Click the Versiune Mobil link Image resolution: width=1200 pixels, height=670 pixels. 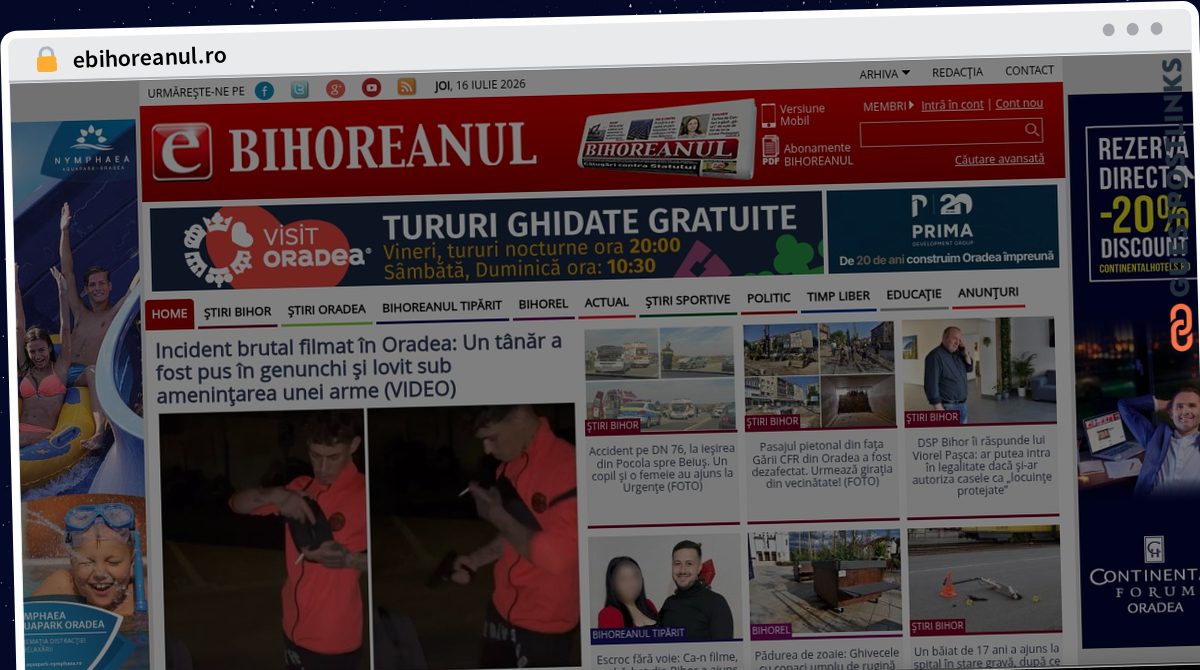[802, 115]
